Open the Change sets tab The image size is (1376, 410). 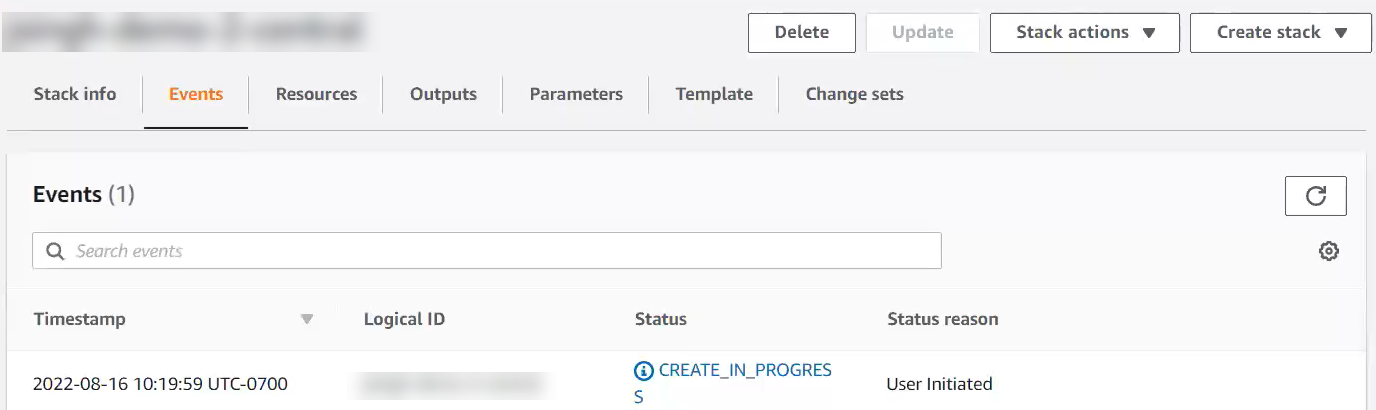(854, 94)
